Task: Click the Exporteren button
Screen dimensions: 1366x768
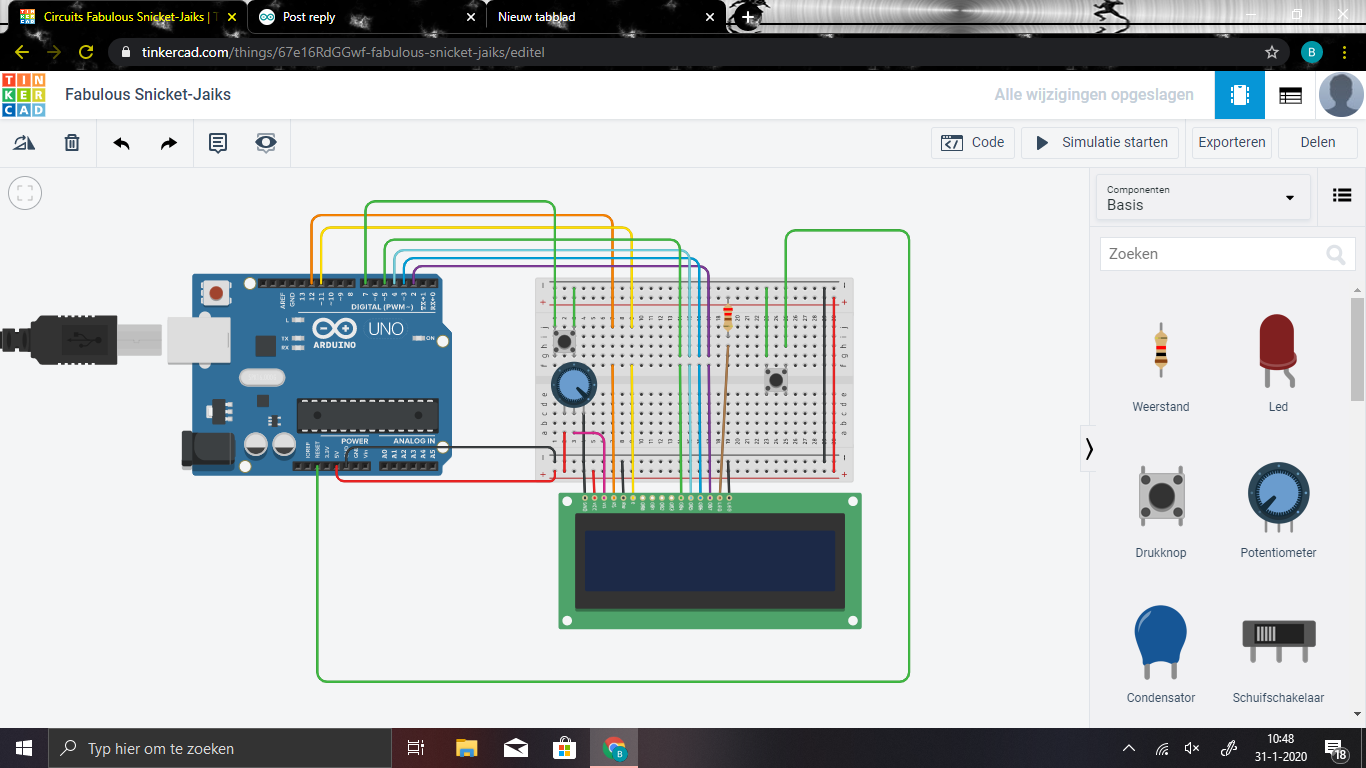Action: (x=1231, y=142)
